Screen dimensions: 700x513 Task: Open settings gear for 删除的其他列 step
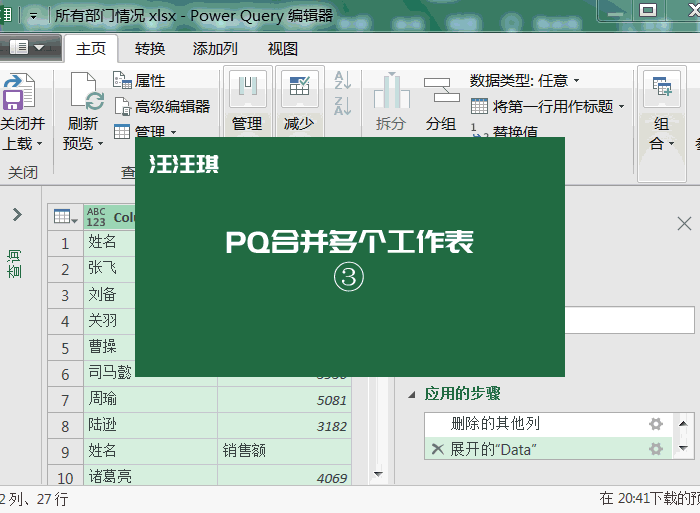pos(655,424)
